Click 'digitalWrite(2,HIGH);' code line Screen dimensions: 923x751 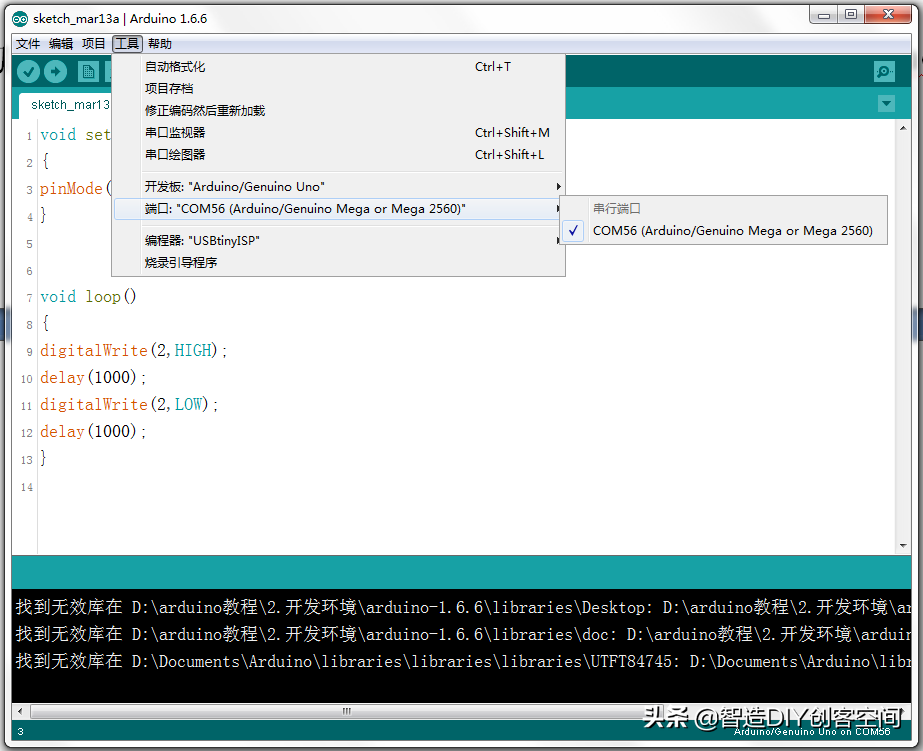click(x=134, y=350)
